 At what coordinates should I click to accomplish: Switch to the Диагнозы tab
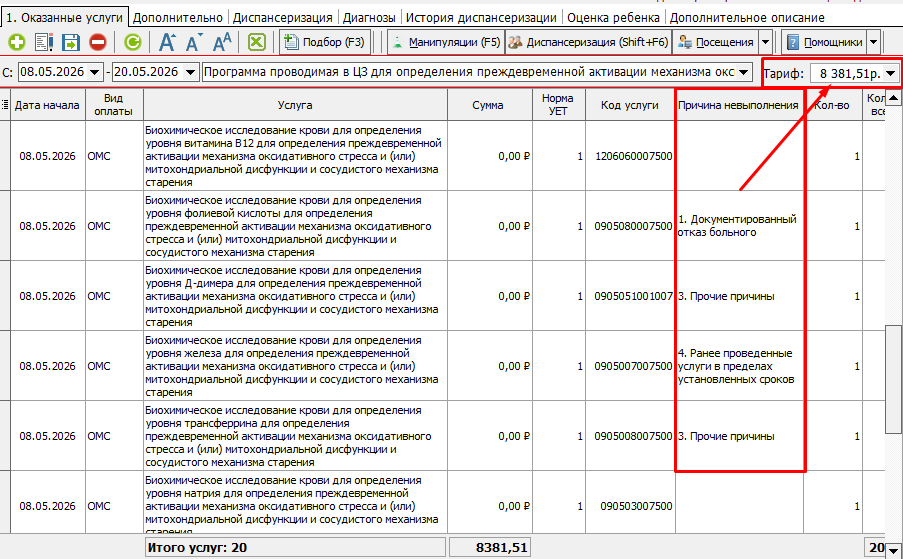pyautogui.click(x=369, y=18)
